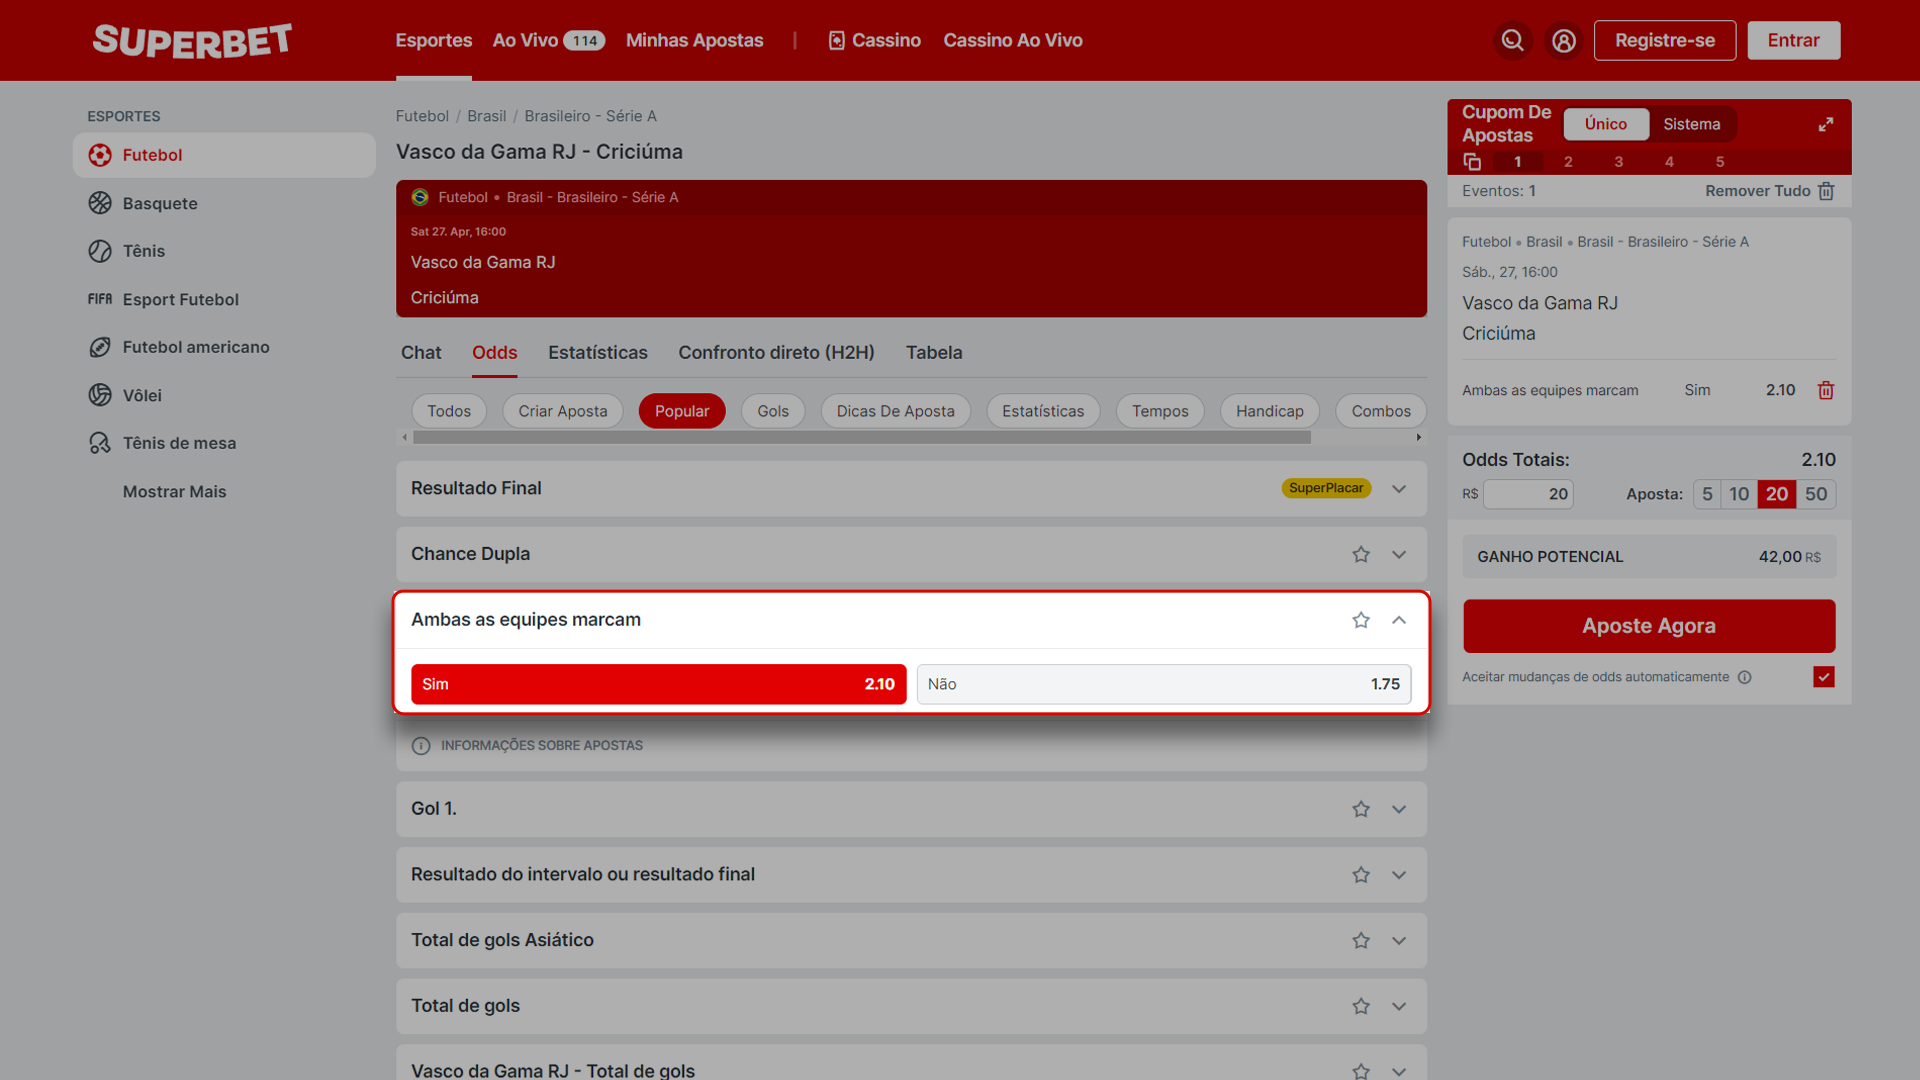Viewport: 1920px width, 1080px height.
Task: Collapse Ambas as equipes marcam chevron
Action: pos(1399,620)
